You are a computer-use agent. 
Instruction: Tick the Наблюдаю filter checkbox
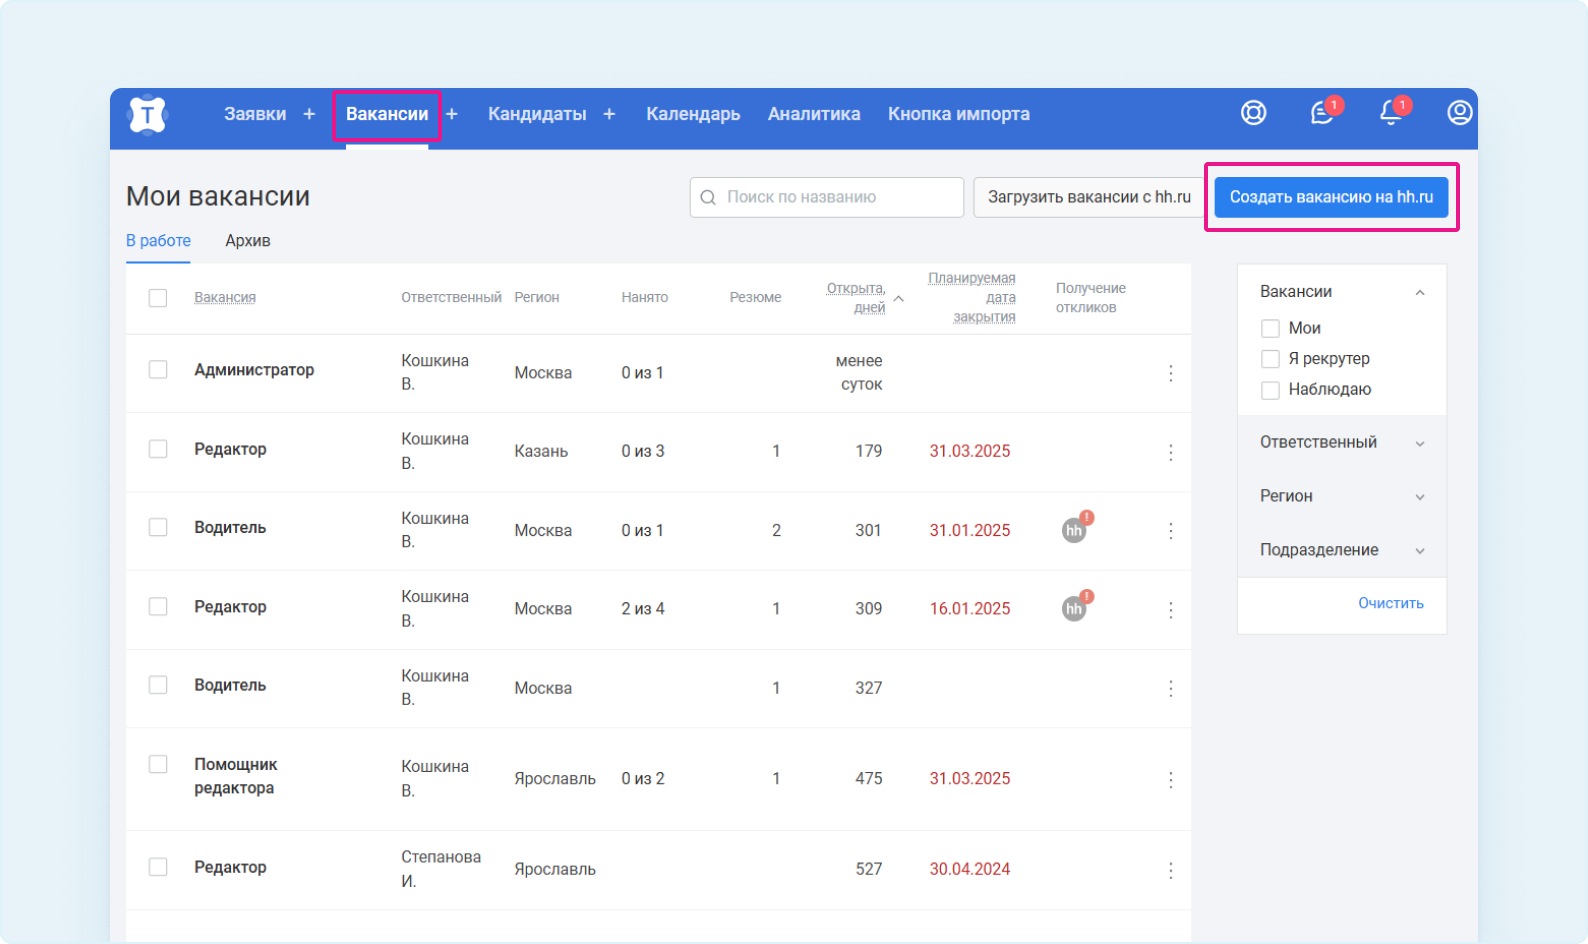pyautogui.click(x=1270, y=390)
